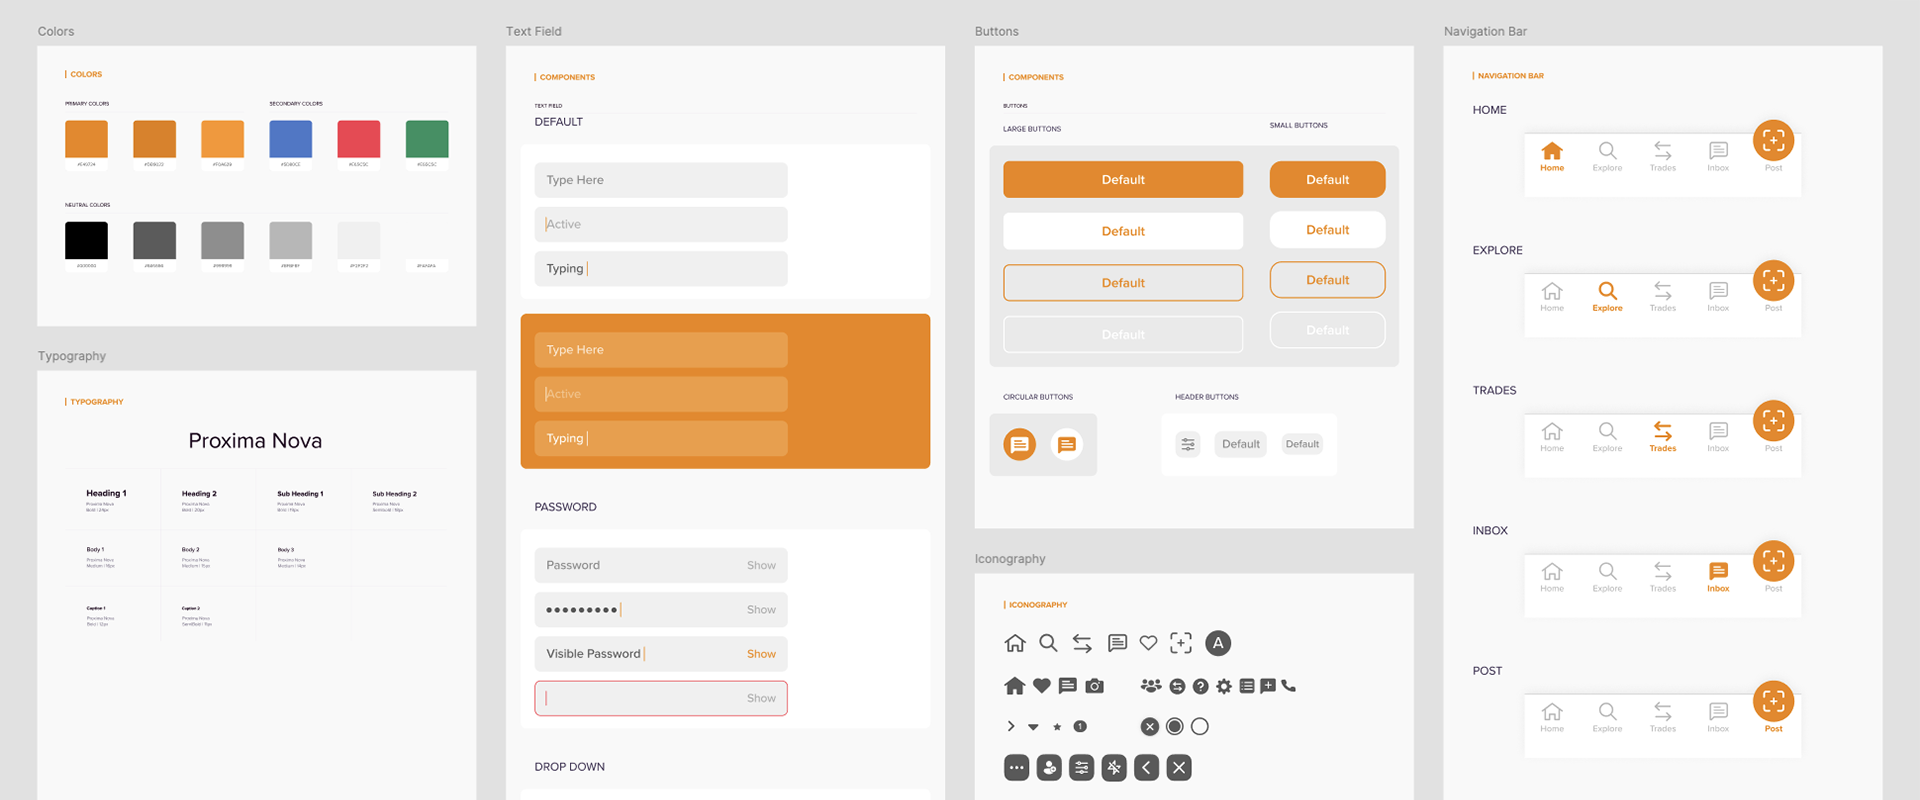Click the outlined focus-frame plus icon in Iconography
The image size is (1920, 800).
(1181, 643)
